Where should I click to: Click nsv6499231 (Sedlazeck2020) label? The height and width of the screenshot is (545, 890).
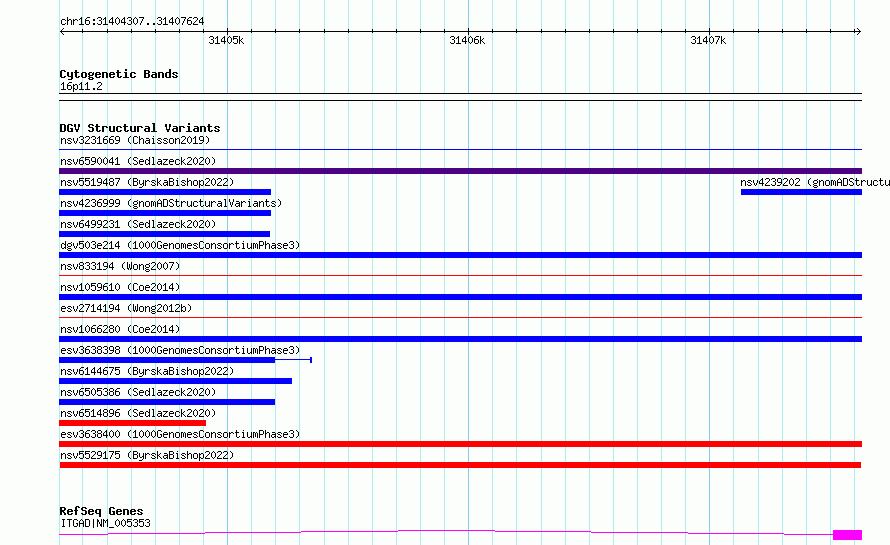pos(138,224)
